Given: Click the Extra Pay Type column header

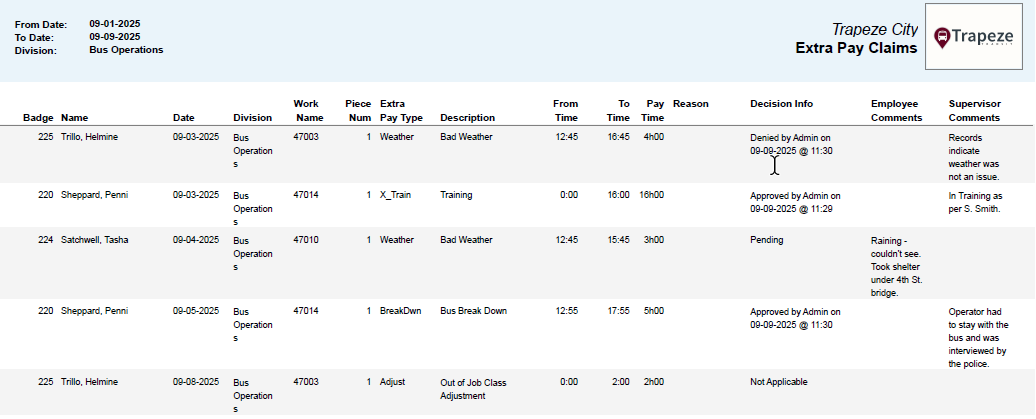Looking at the screenshot, I should (x=401, y=110).
